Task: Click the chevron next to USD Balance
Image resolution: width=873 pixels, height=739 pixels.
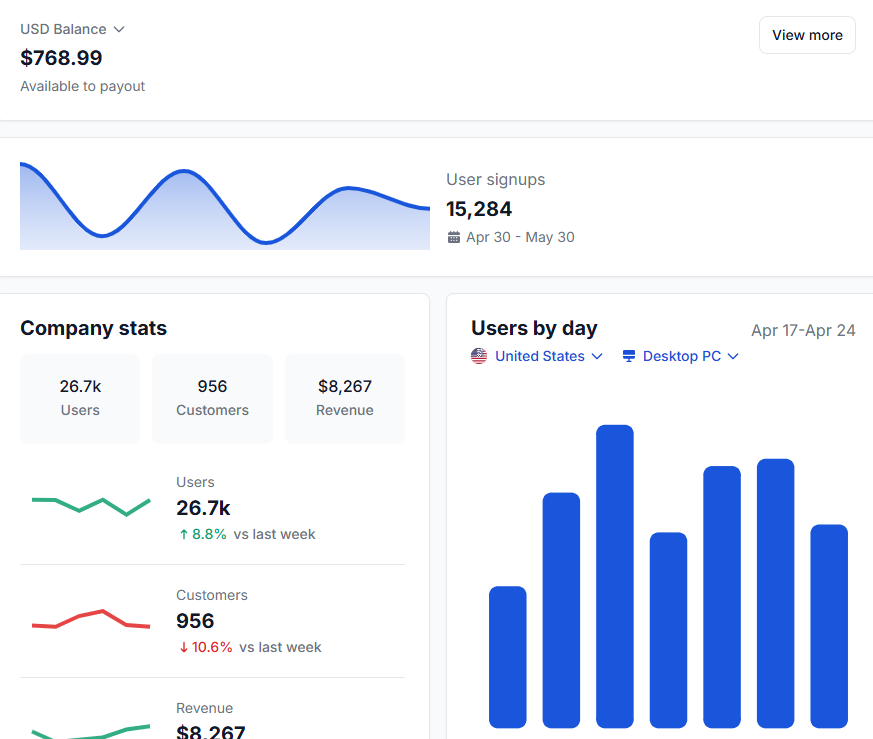Action: [119, 29]
